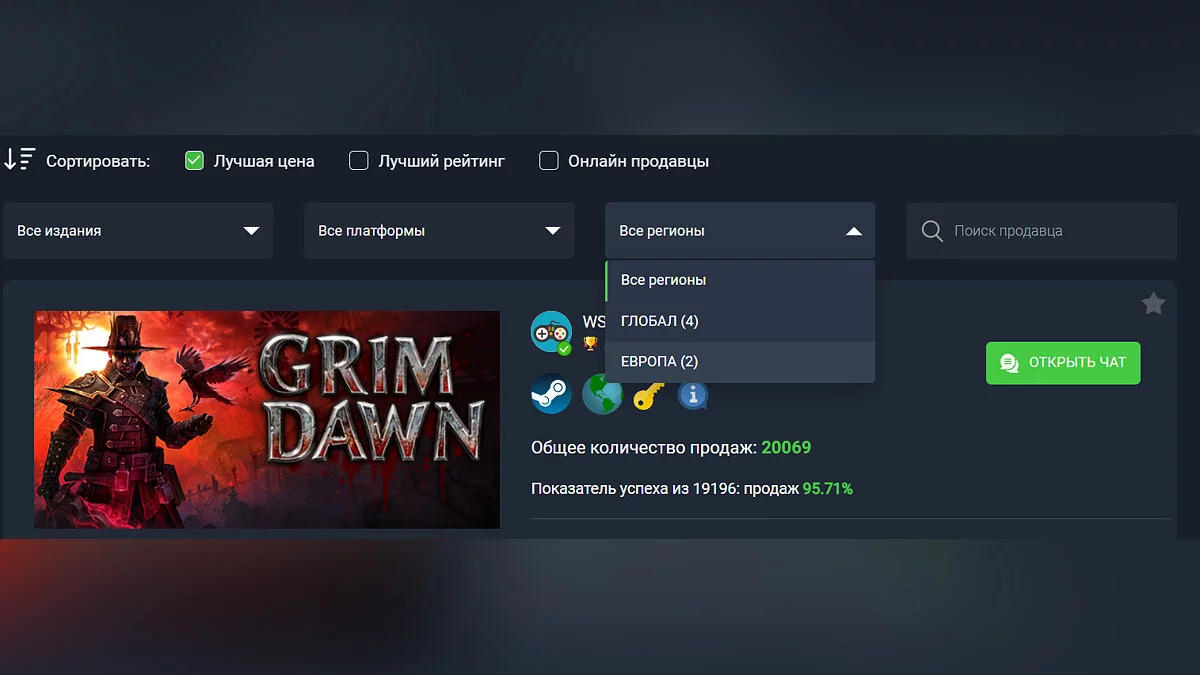The width and height of the screenshot is (1200, 675).
Task: Enable the Лучший рейтинг checkbox
Action: click(358, 160)
